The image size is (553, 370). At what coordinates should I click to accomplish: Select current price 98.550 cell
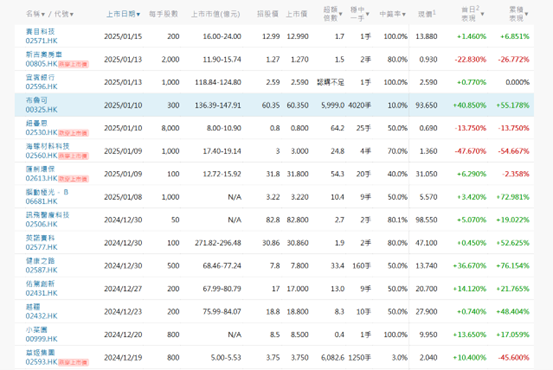point(426,220)
